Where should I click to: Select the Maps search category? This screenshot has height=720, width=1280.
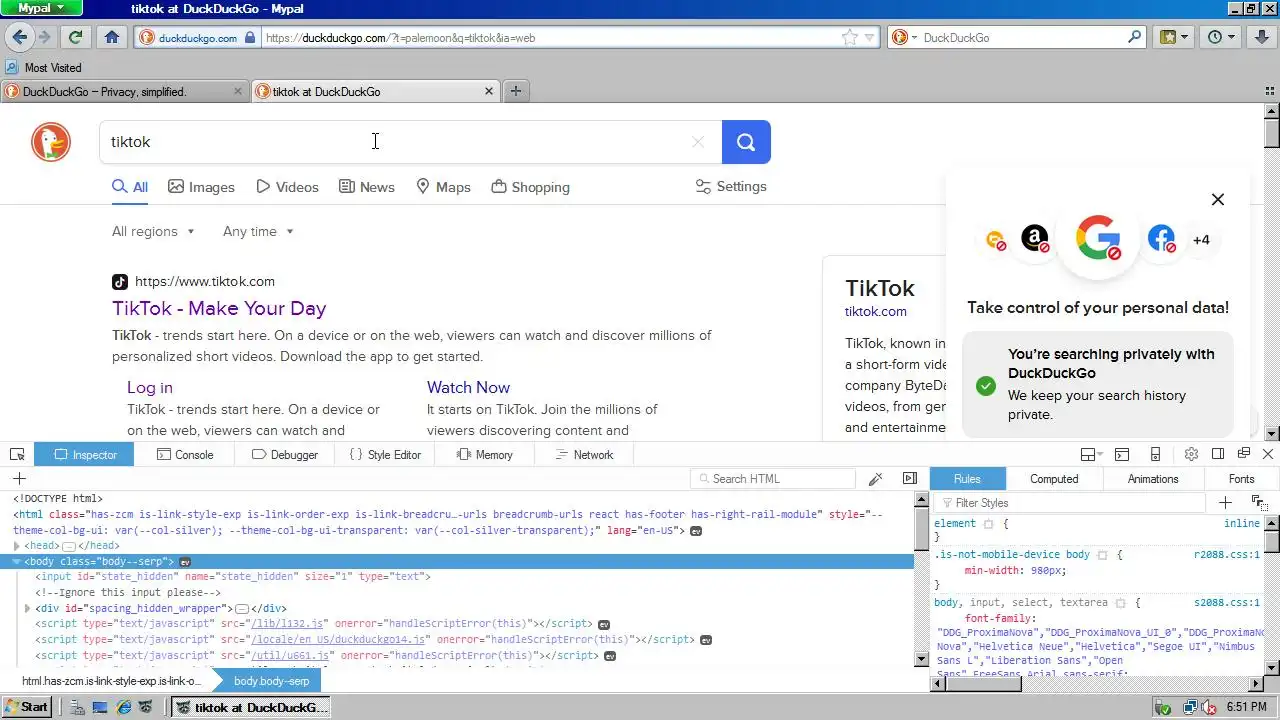click(x=443, y=187)
